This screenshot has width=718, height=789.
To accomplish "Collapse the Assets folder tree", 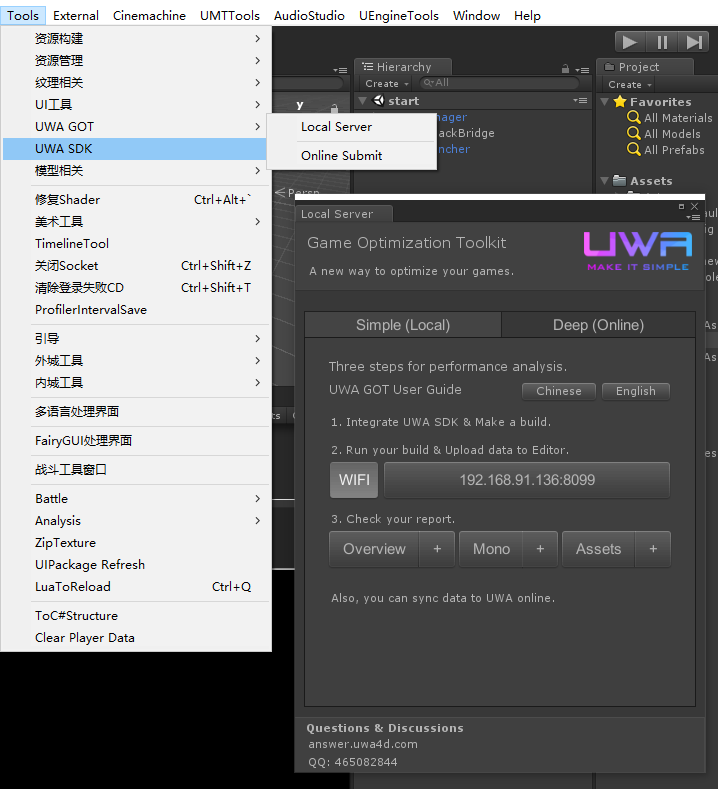I will (605, 181).
